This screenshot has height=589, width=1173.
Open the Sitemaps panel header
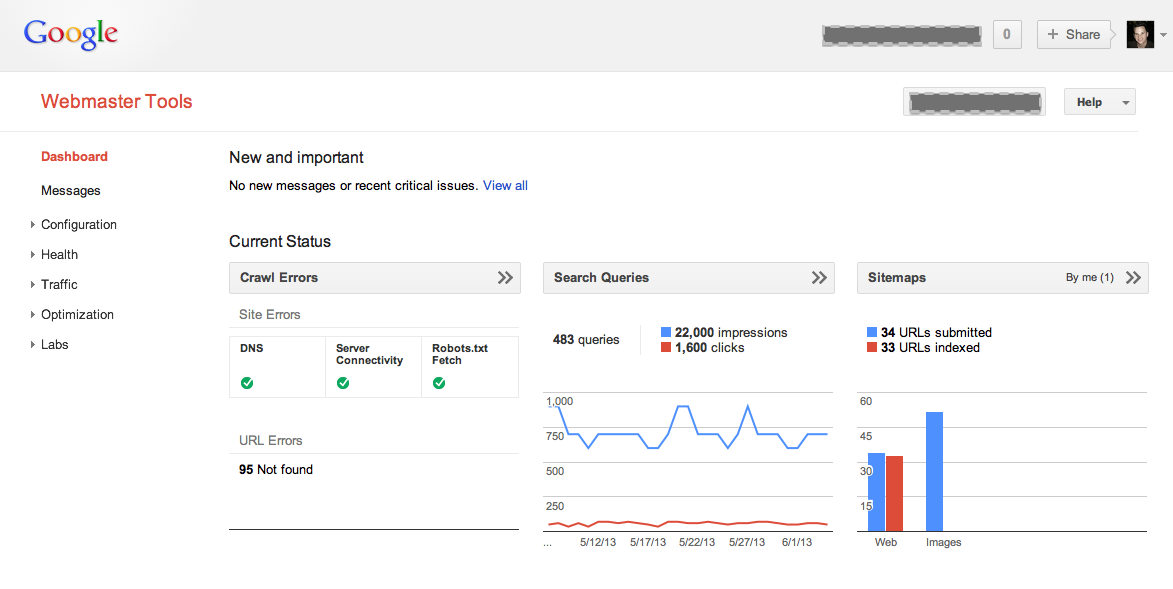[x=1002, y=278]
